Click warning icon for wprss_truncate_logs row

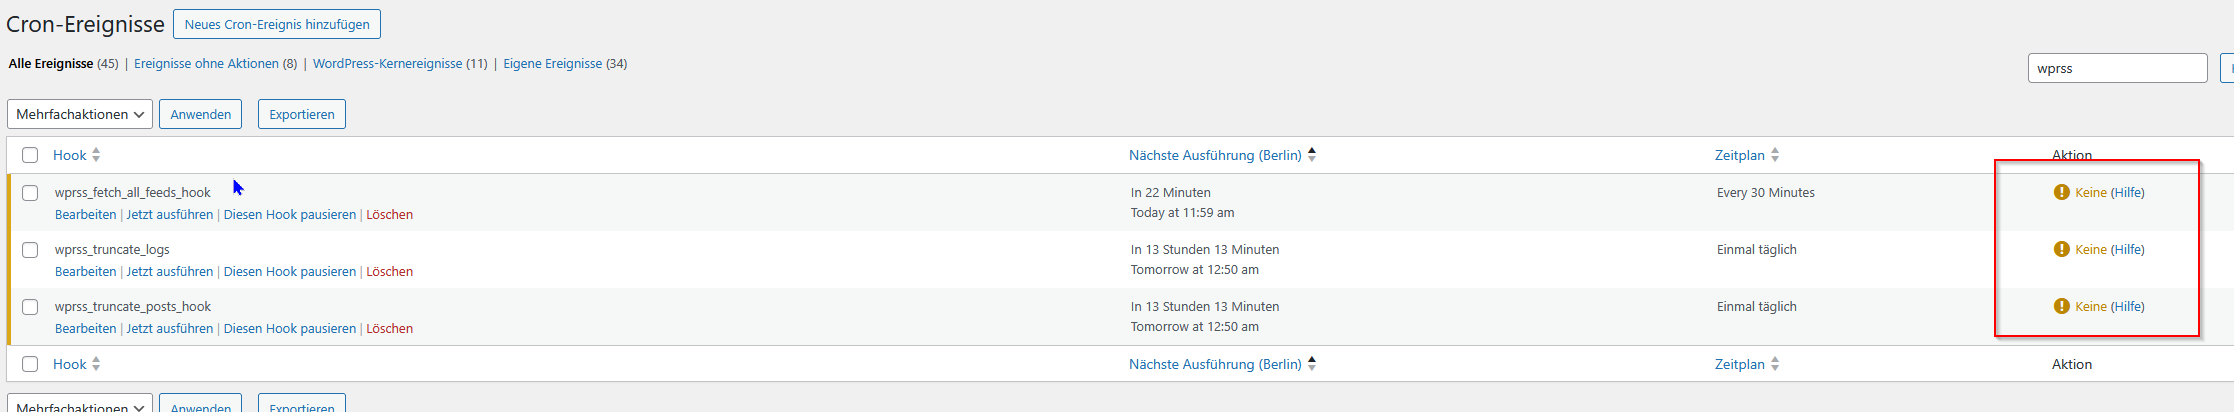(x=2061, y=249)
